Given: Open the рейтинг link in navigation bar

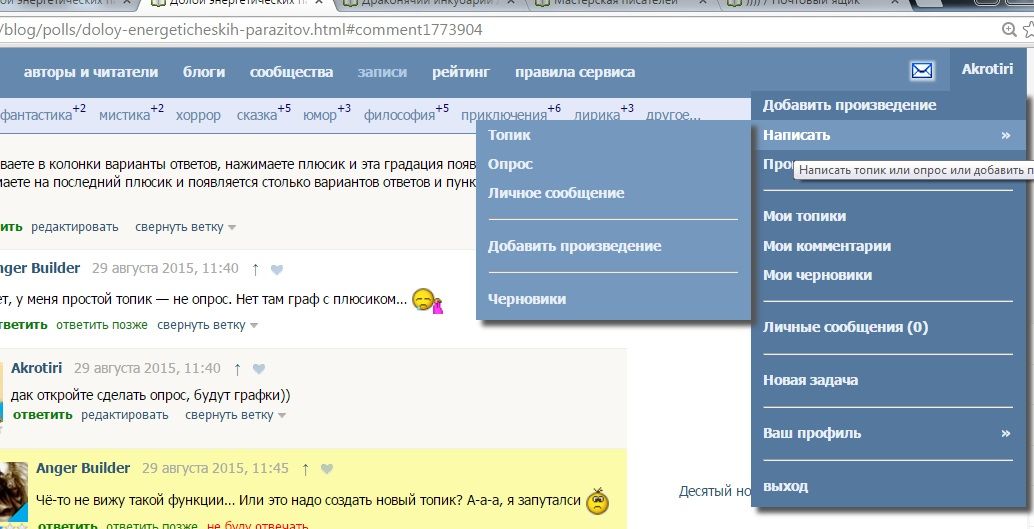Looking at the screenshot, I should [461, 72].
